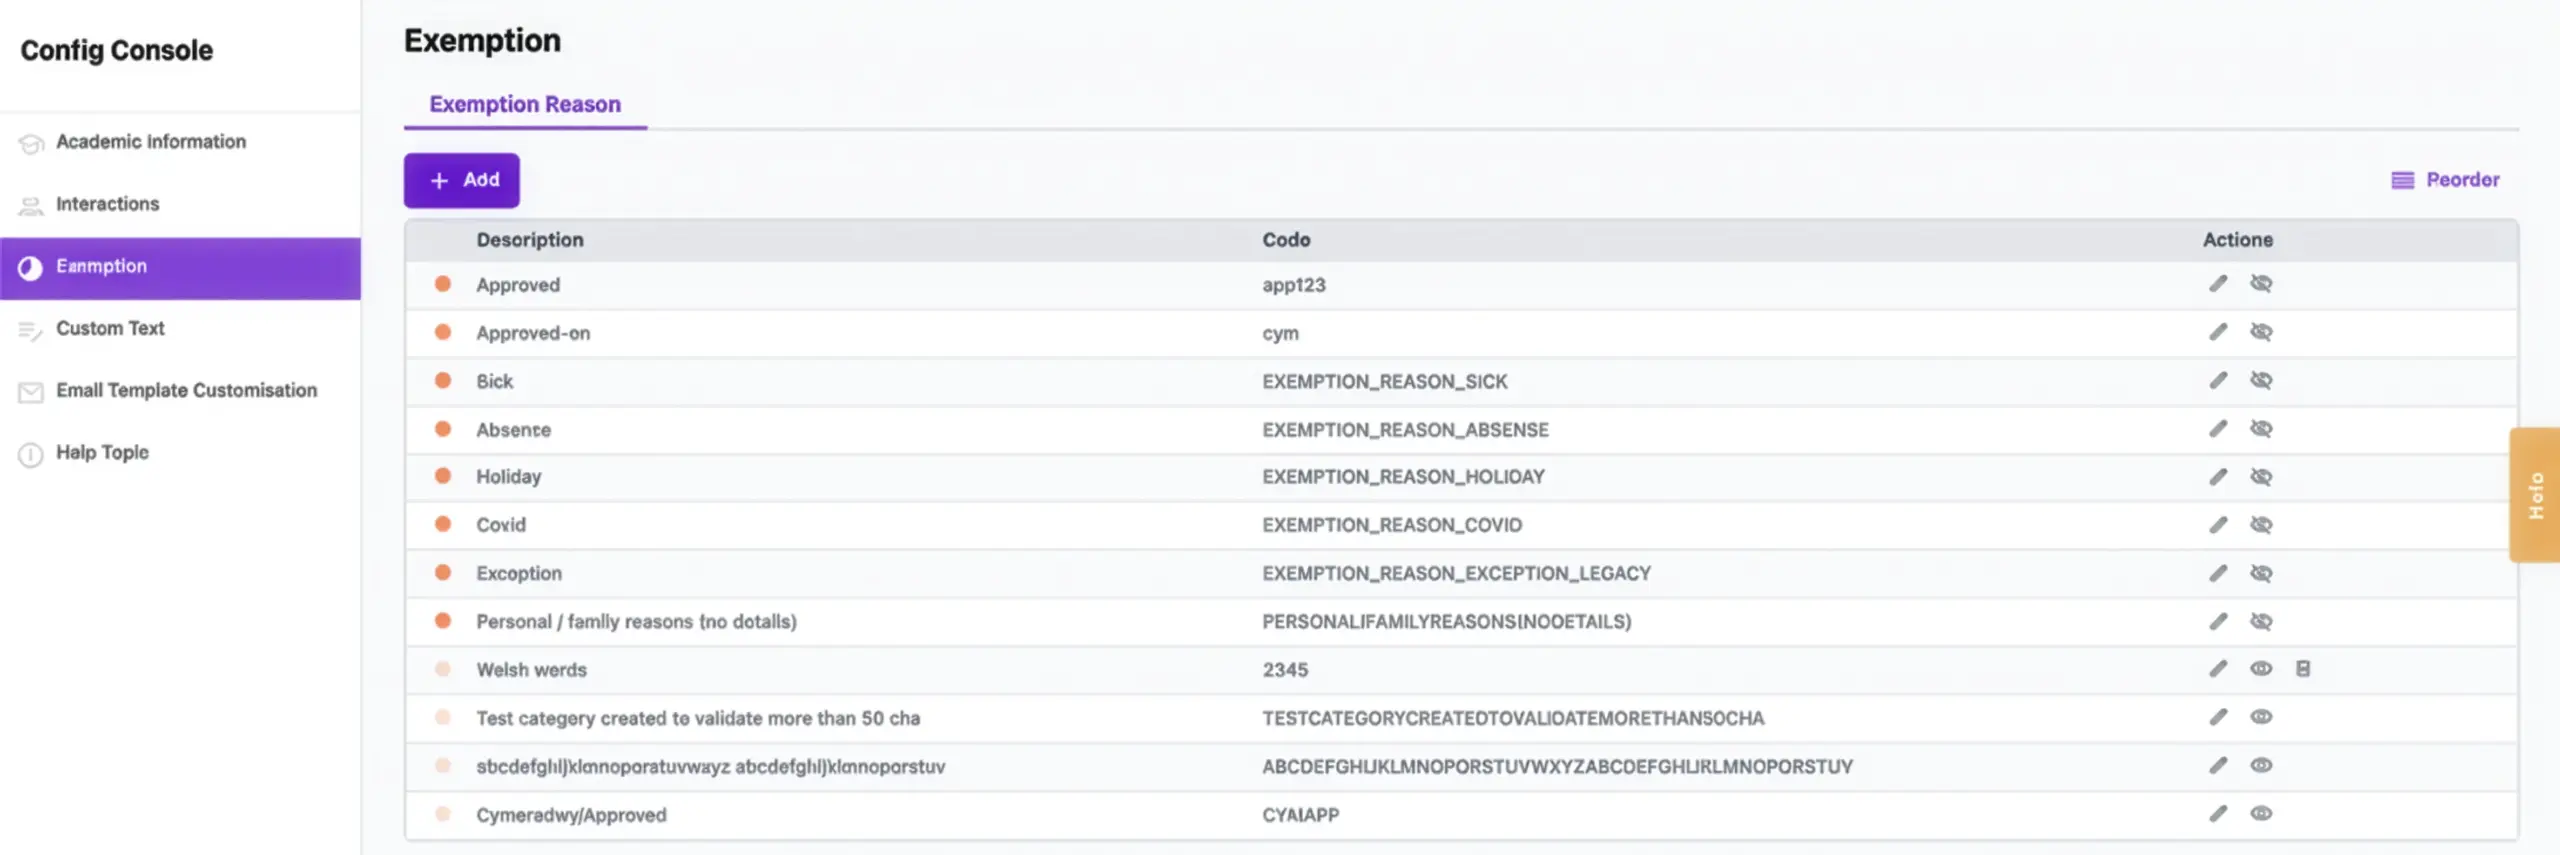Edit the Test category created row

click(2218, 717)
